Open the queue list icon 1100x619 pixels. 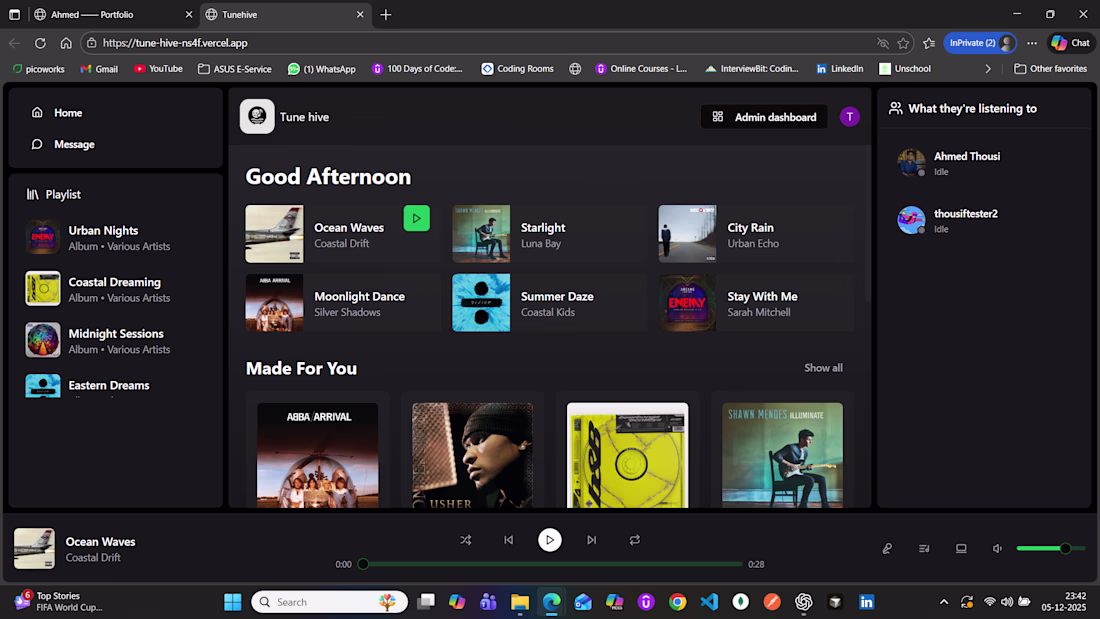924,549
